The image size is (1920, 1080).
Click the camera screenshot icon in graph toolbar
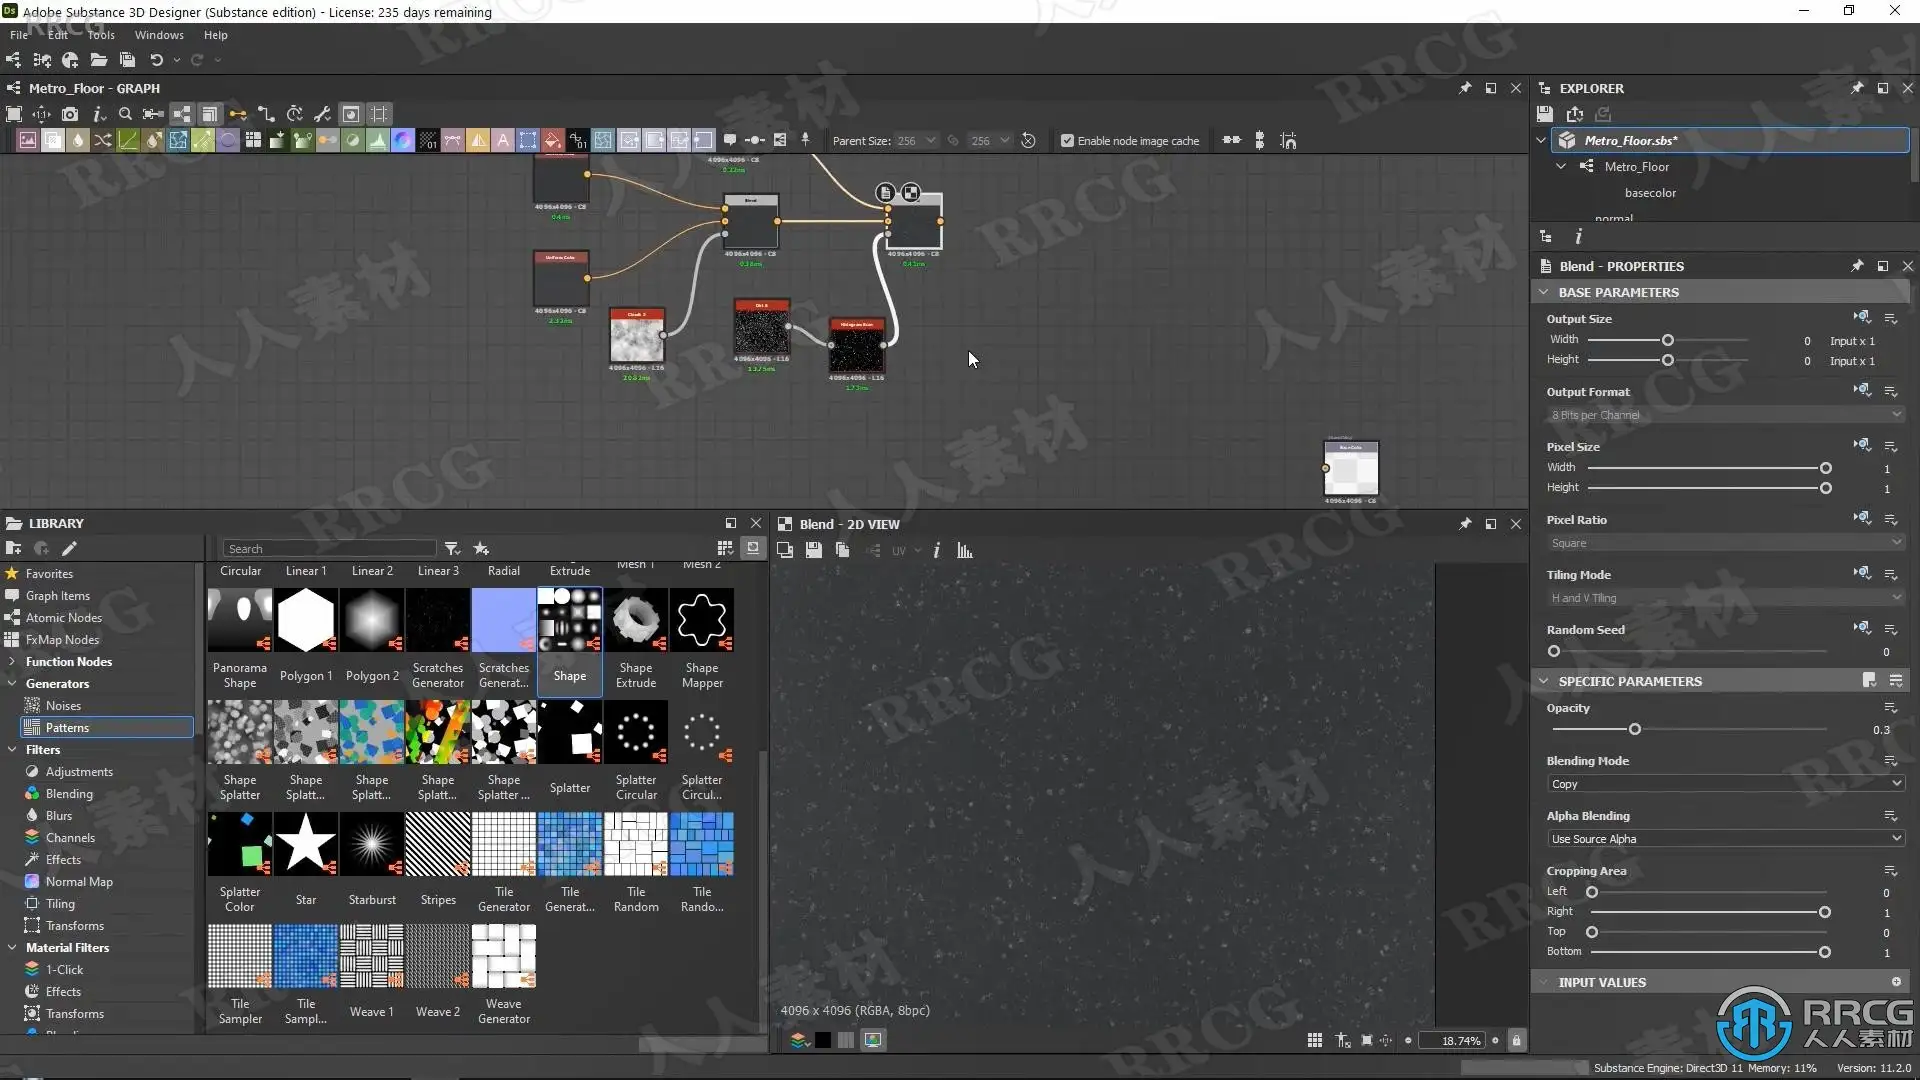coord(69,114)
